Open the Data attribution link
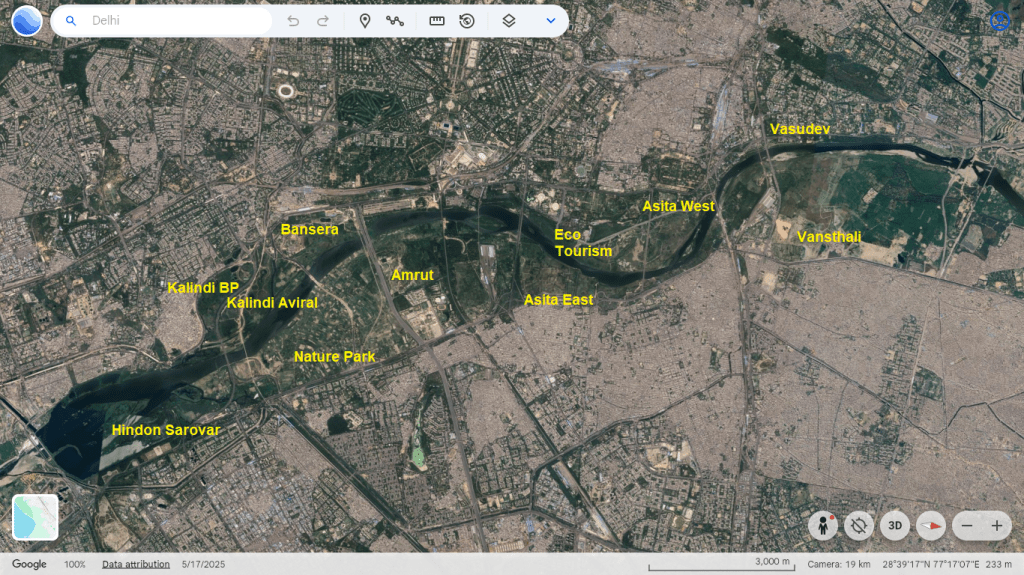1024x575 pixels. tap(135, 565)
